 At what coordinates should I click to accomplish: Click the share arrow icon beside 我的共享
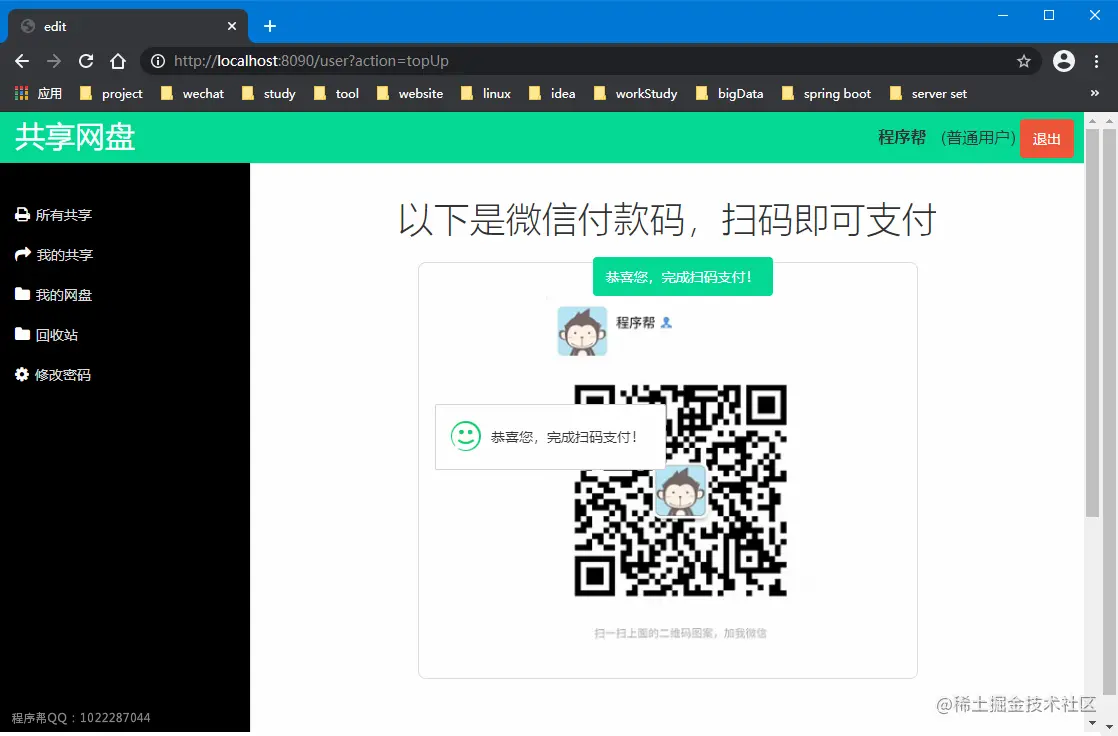coord(23,254)
